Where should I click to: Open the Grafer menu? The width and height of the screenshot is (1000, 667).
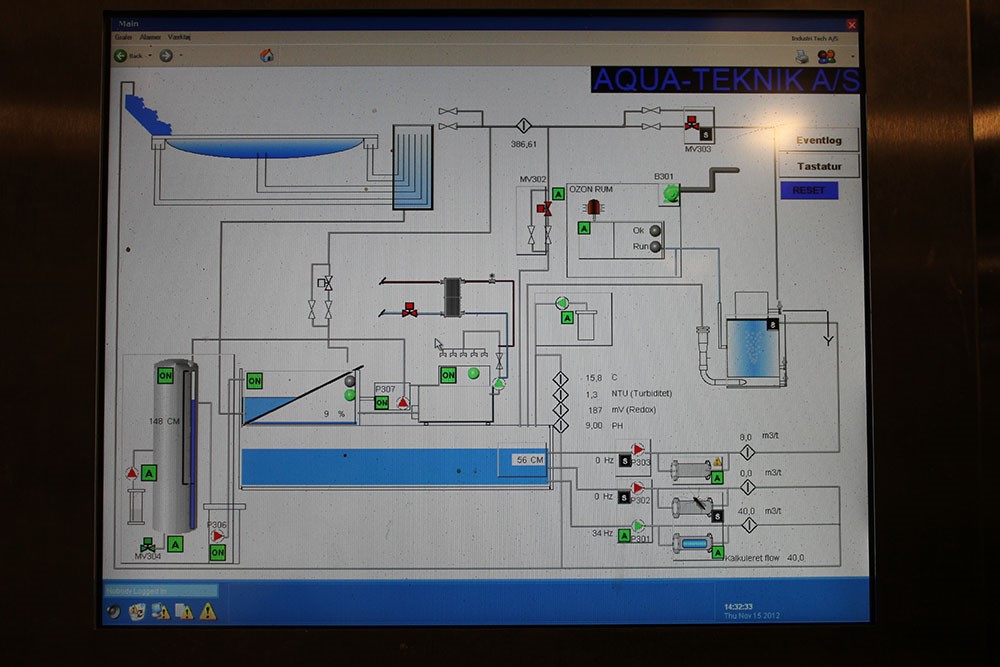pyautogui.click(x=123, y=38)
